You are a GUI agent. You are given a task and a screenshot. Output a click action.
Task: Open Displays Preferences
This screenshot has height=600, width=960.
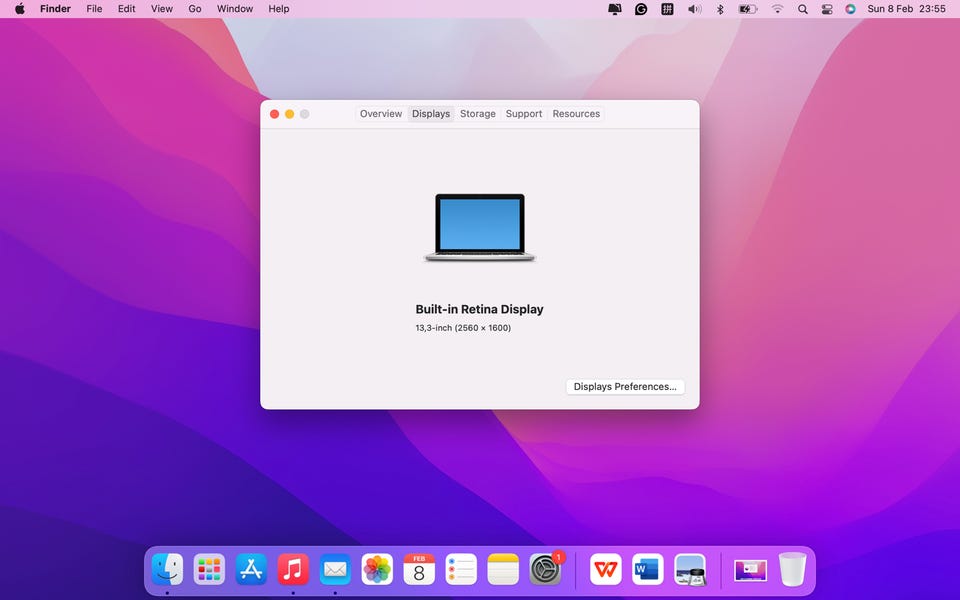click(625, 387)
